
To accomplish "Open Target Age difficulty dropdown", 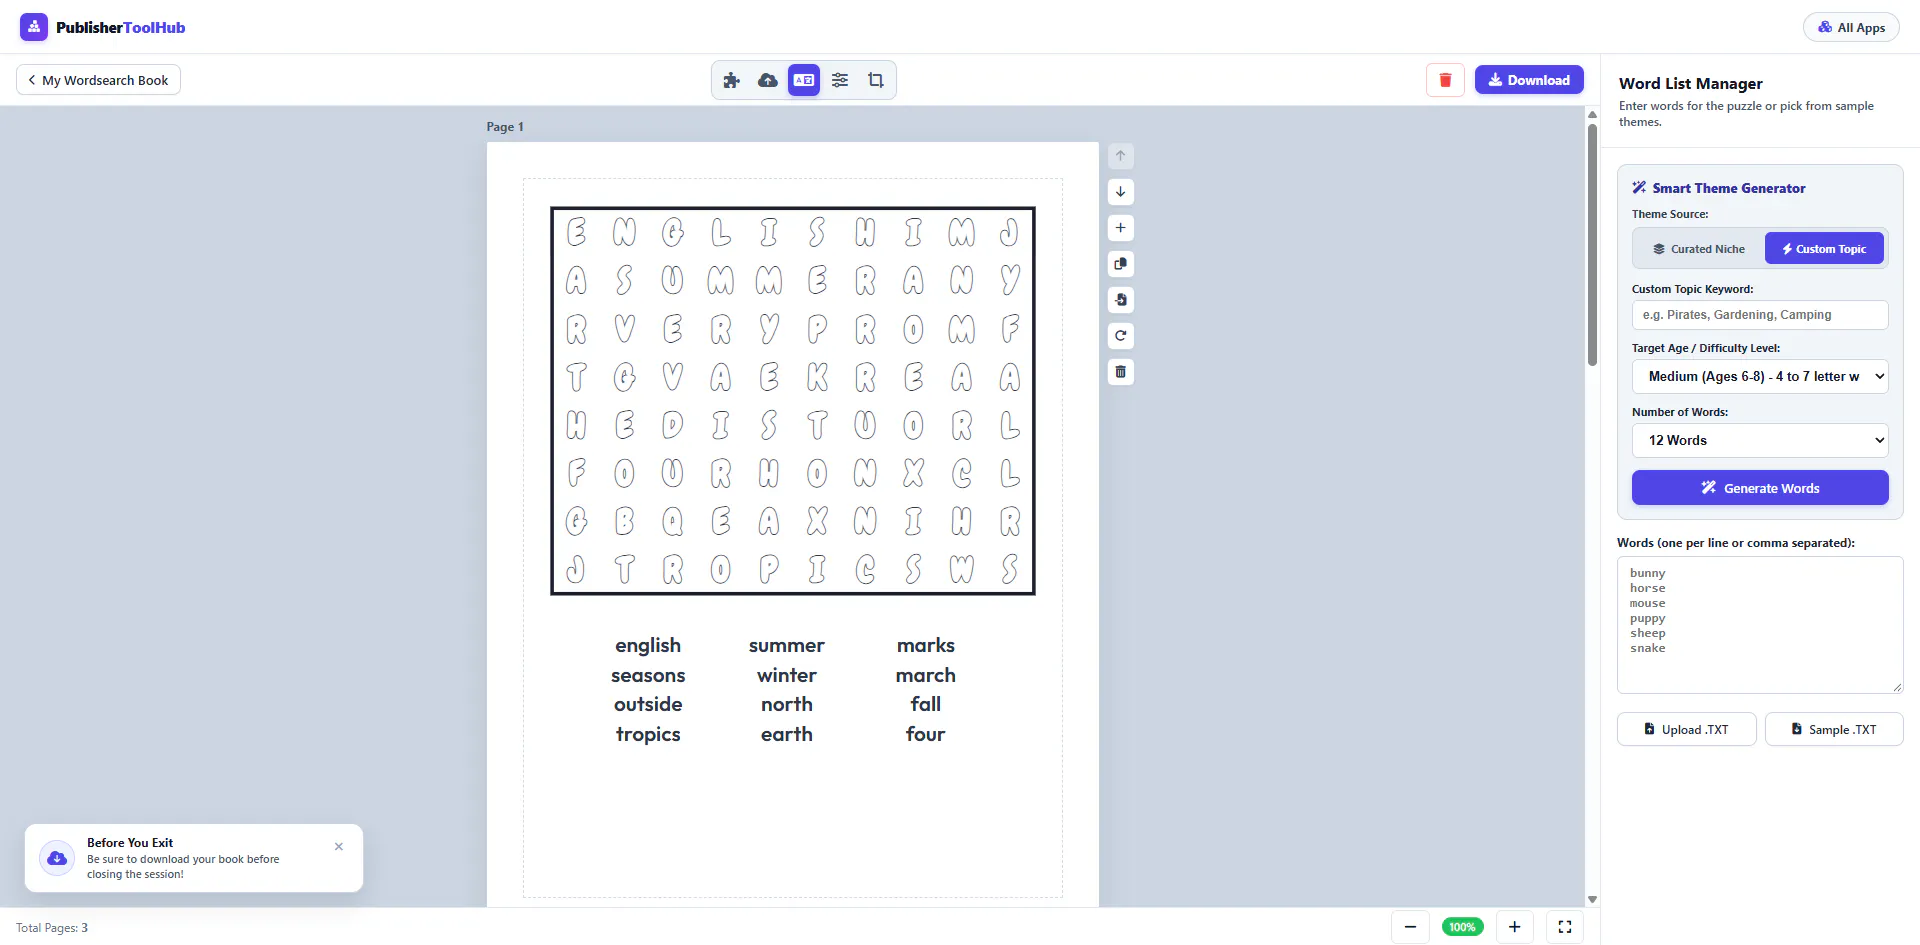I will pos(1760,377).
